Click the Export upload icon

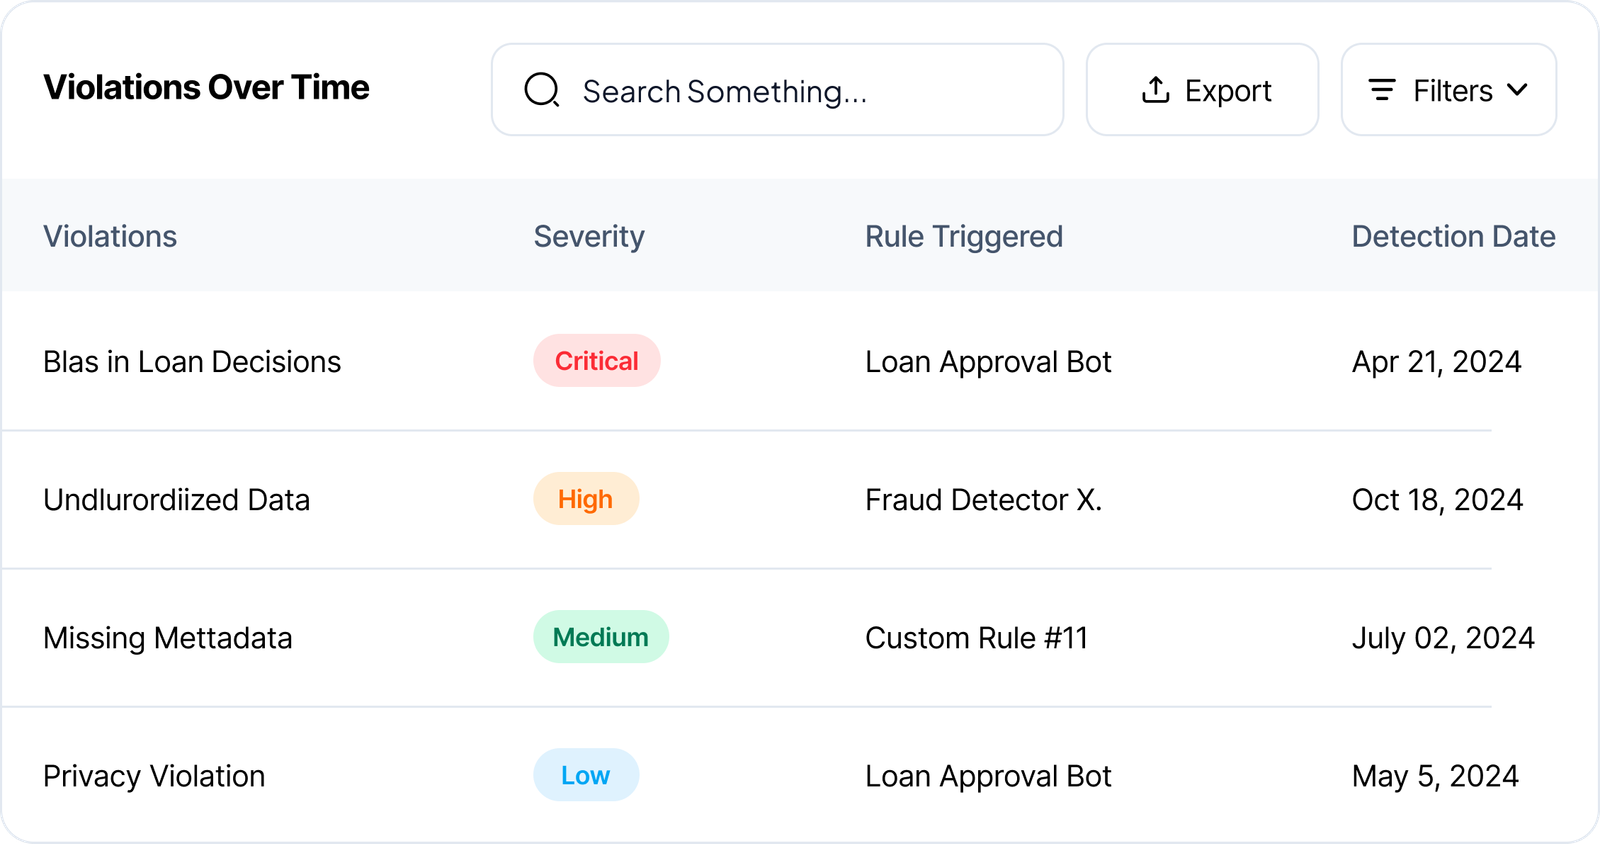(1155, 90)
